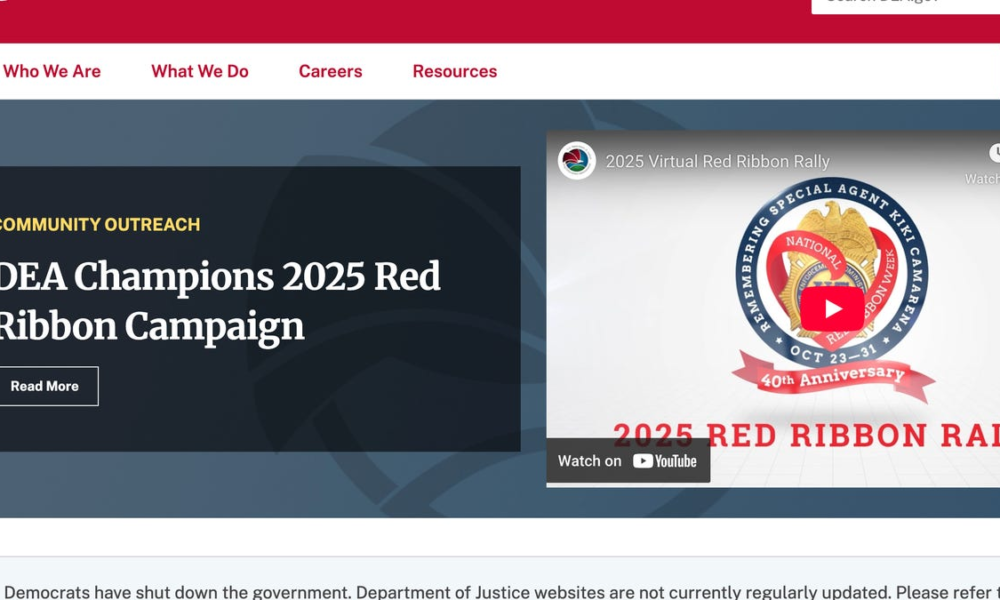Image resolution: width=1000 pixels, height=600 pixels.
Task: Click the DEA channel avatar on video
Action: tap(577, 161)
